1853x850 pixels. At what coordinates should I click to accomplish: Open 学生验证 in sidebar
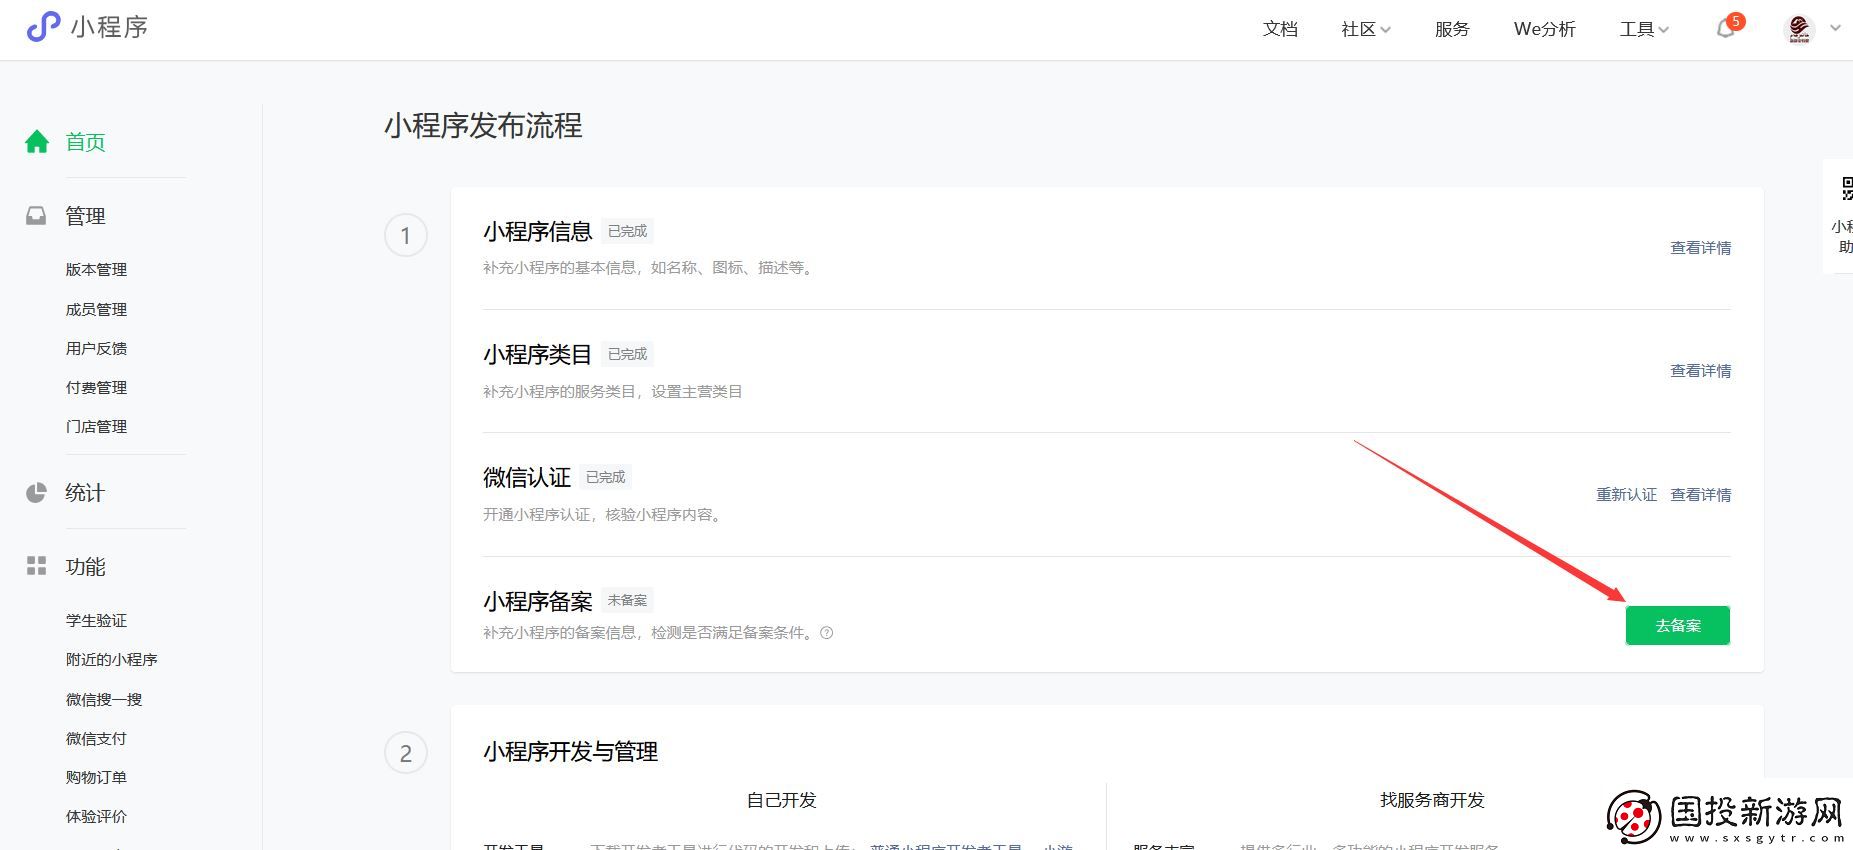96,621
